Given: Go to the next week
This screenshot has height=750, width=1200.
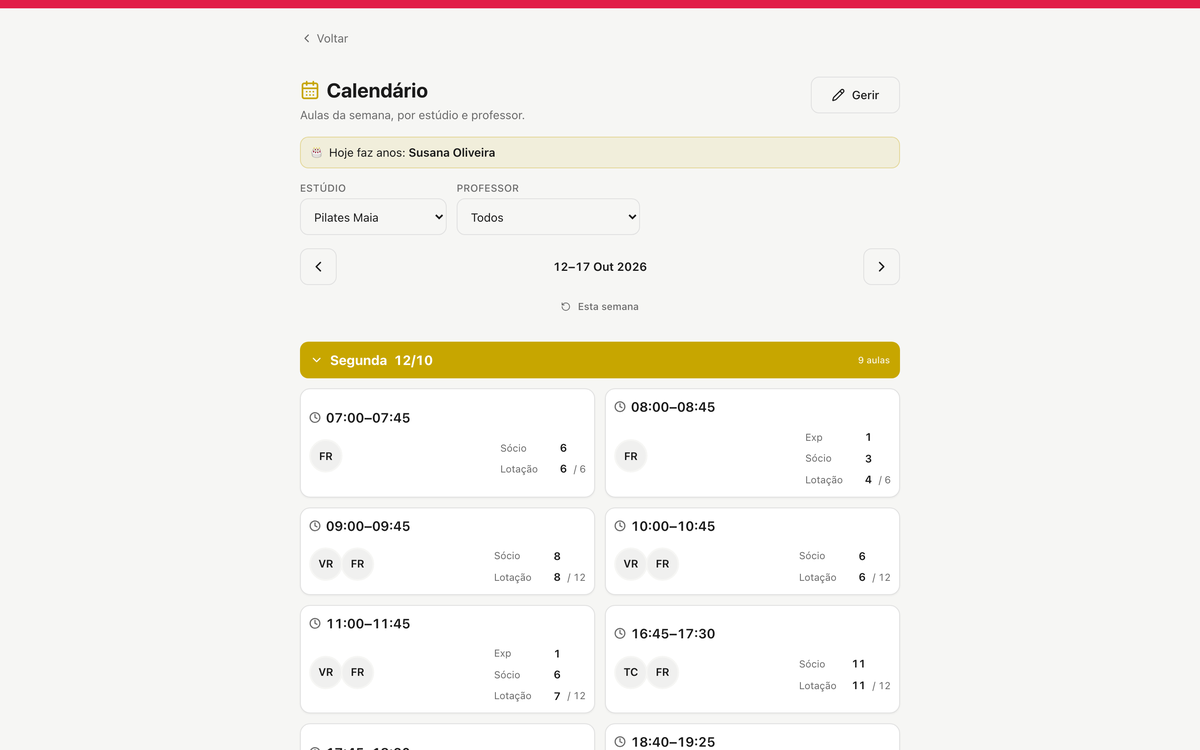Looking at the screenshot, I should click(x=882, y=267).
